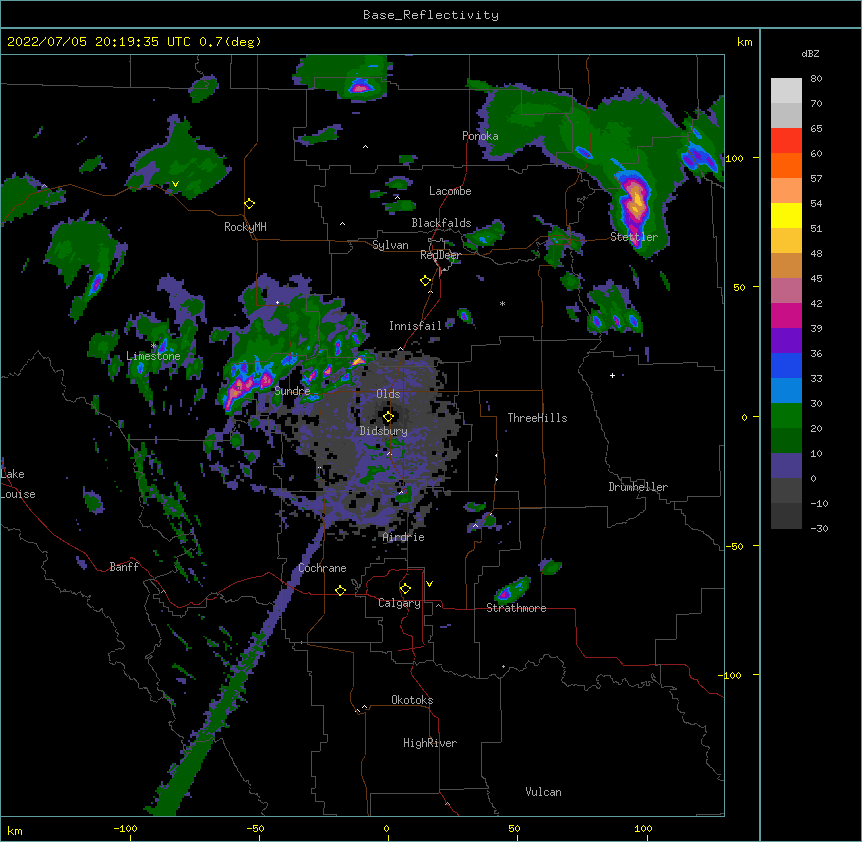Click the Didsbury label
Screen dimensions: 862x842
pyautogui.click(x=384, y=431)
